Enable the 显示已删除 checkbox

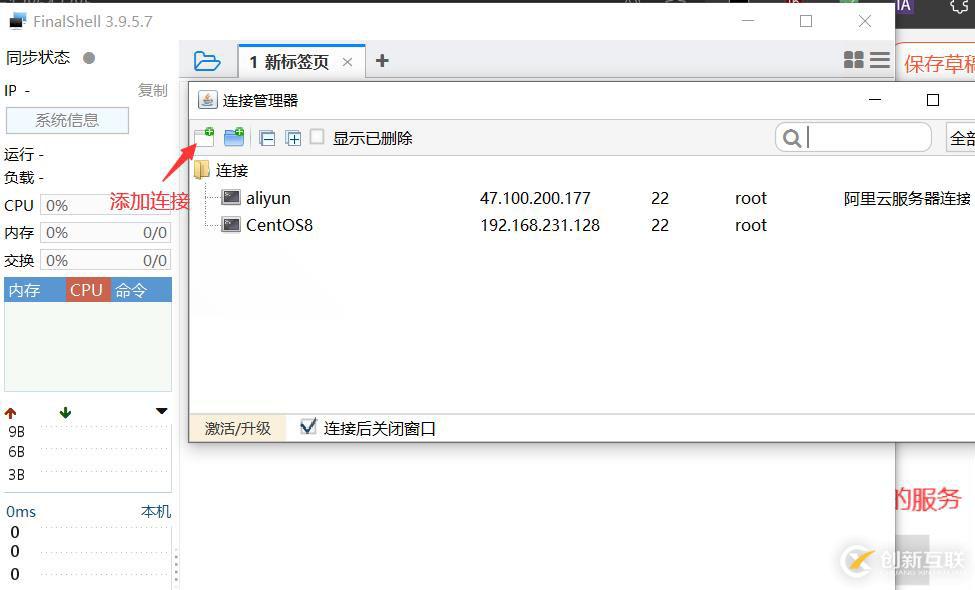[316, 138]
